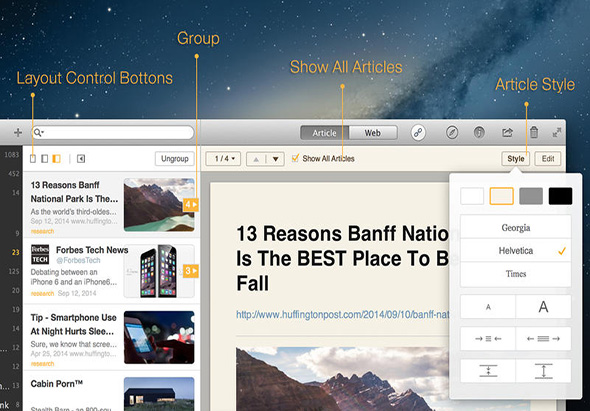This screenshot has height=411, width=590.
Task: Increase font size with large A
Action: (543, 307)
